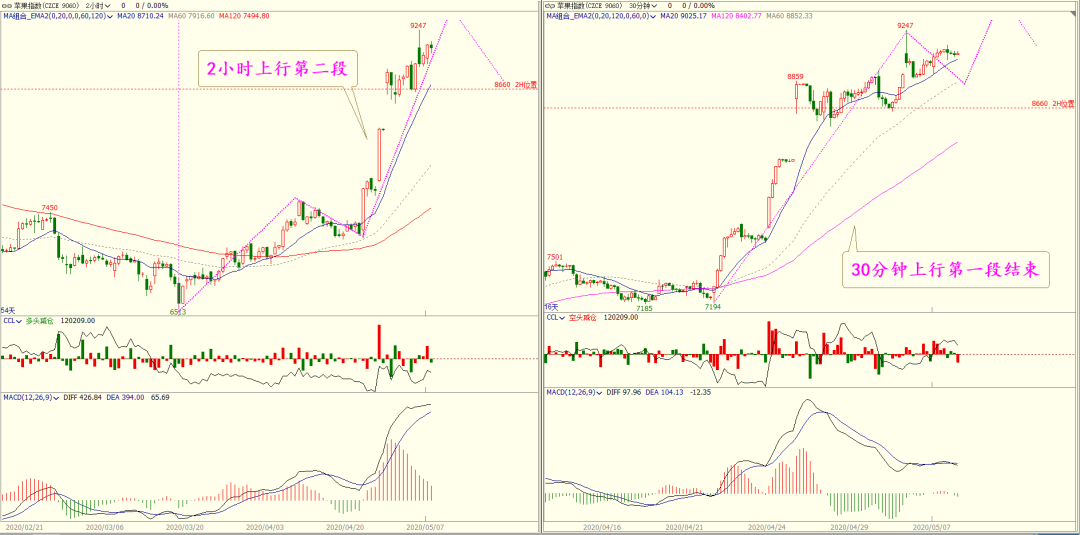Click the 9247 high label in right chart
This screenshot has height=535, width=1080.
click(x=905, y=25)
